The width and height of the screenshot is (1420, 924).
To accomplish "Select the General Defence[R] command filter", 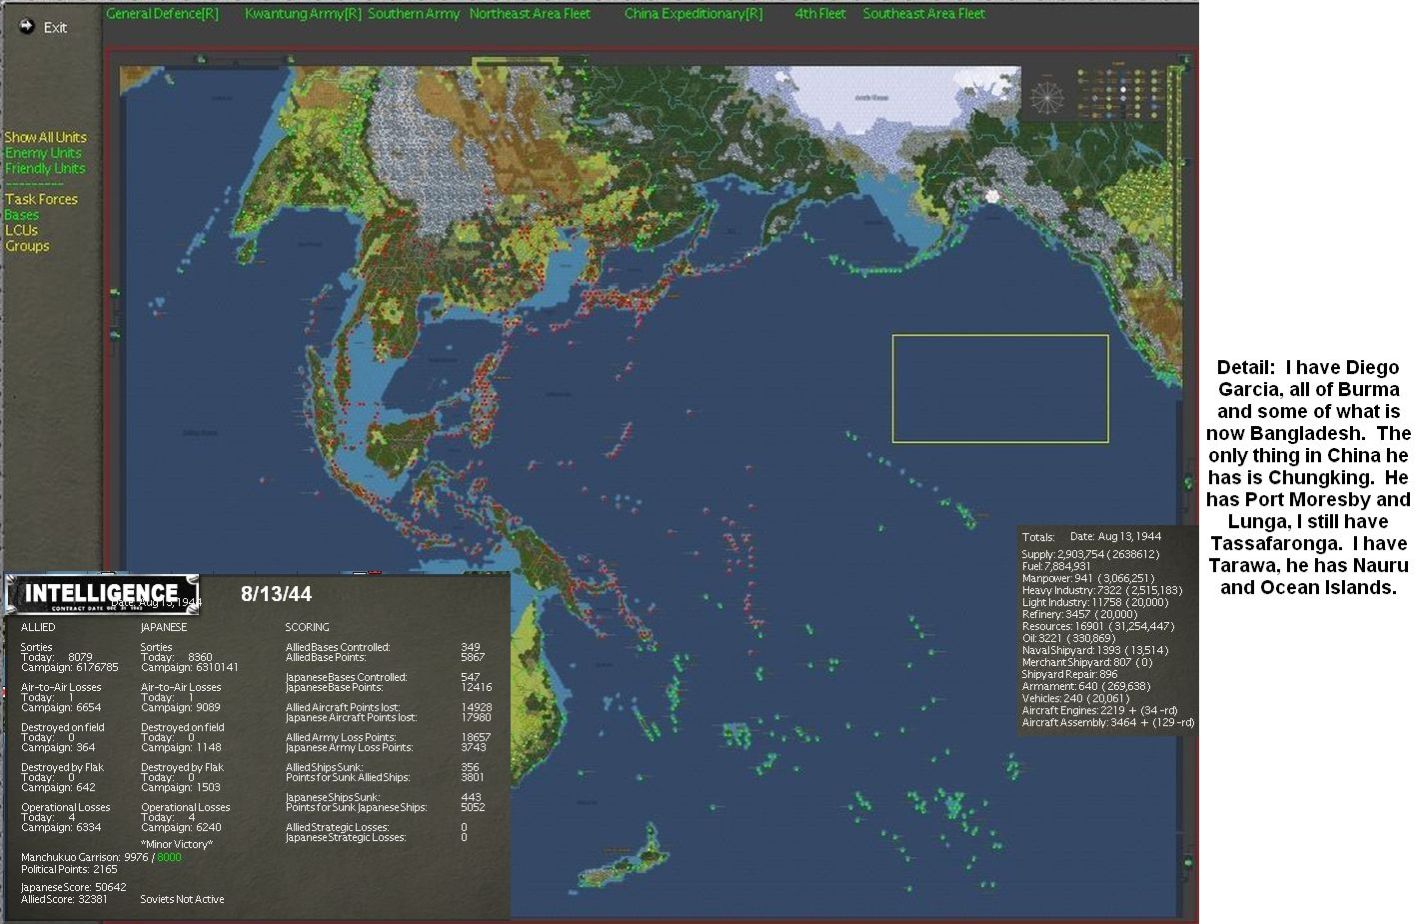I will 162,14.
